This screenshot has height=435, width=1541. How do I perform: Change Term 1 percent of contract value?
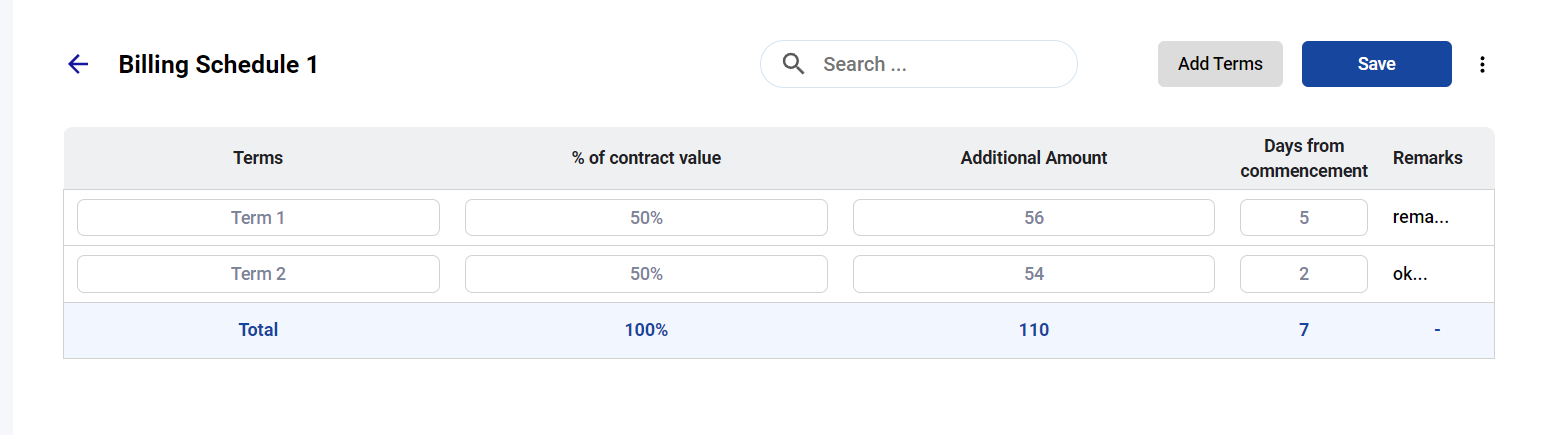646,218
